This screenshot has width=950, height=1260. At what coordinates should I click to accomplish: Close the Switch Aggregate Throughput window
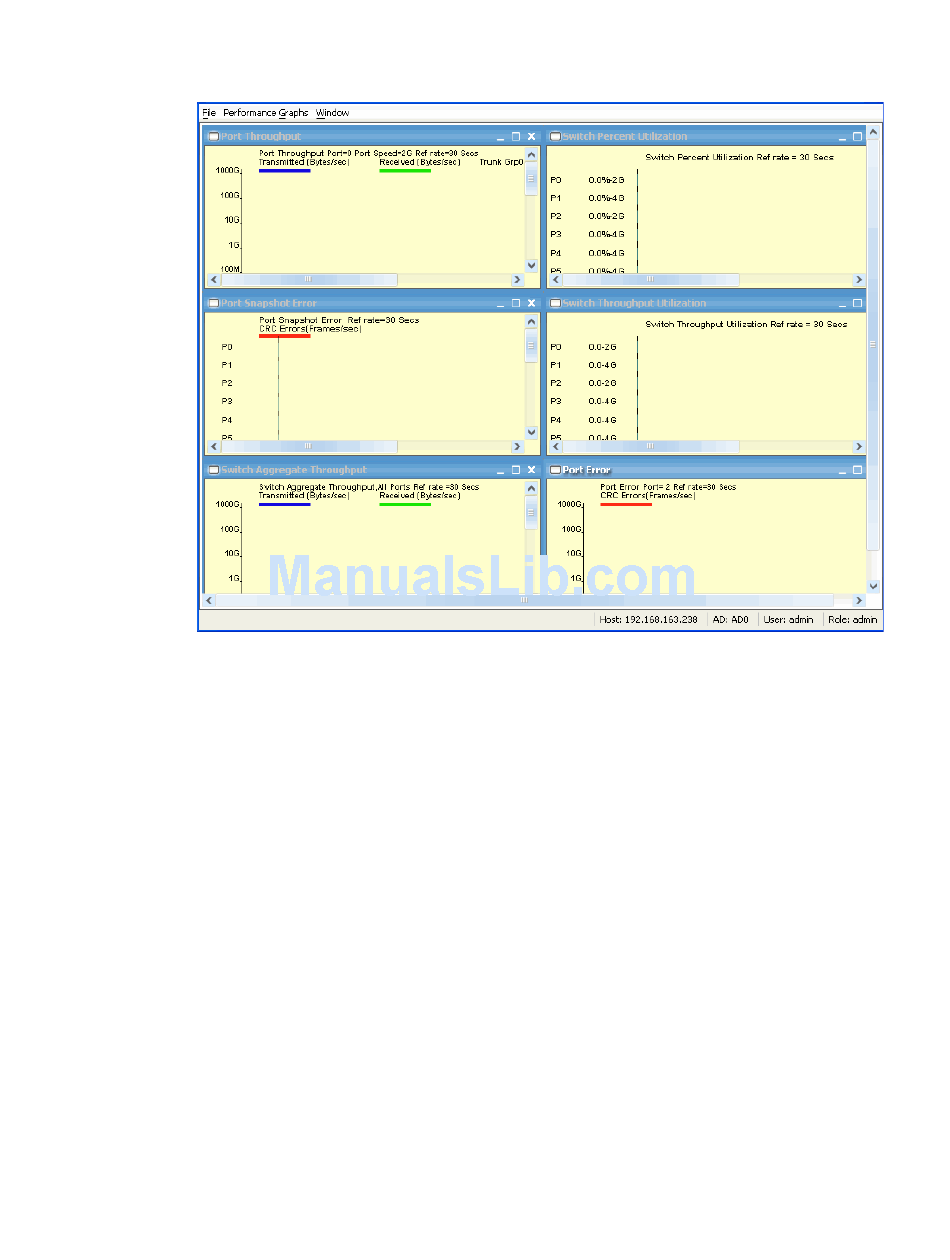(x=531, y=470)
